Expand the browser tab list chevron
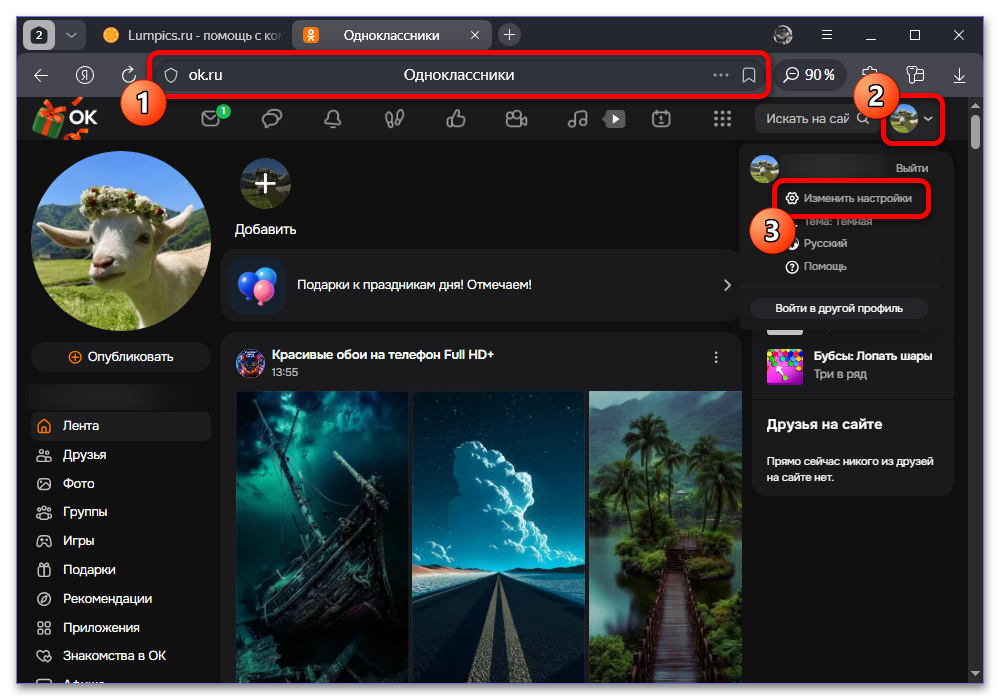This screenshot has width=1000, height=700. pos(71,35)
